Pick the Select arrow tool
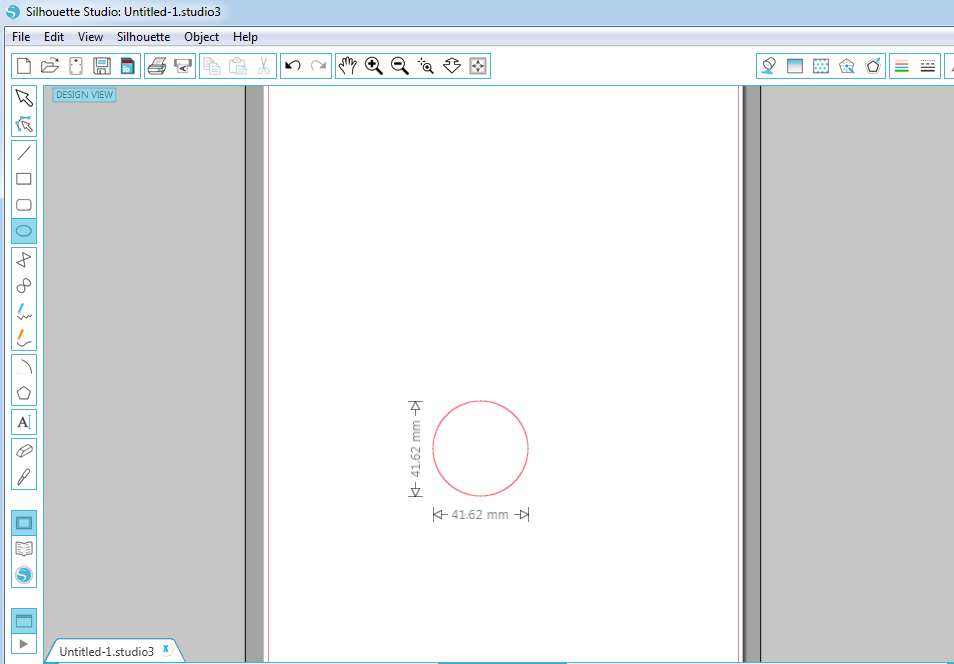The image size is (954, 664). (24, 98)
